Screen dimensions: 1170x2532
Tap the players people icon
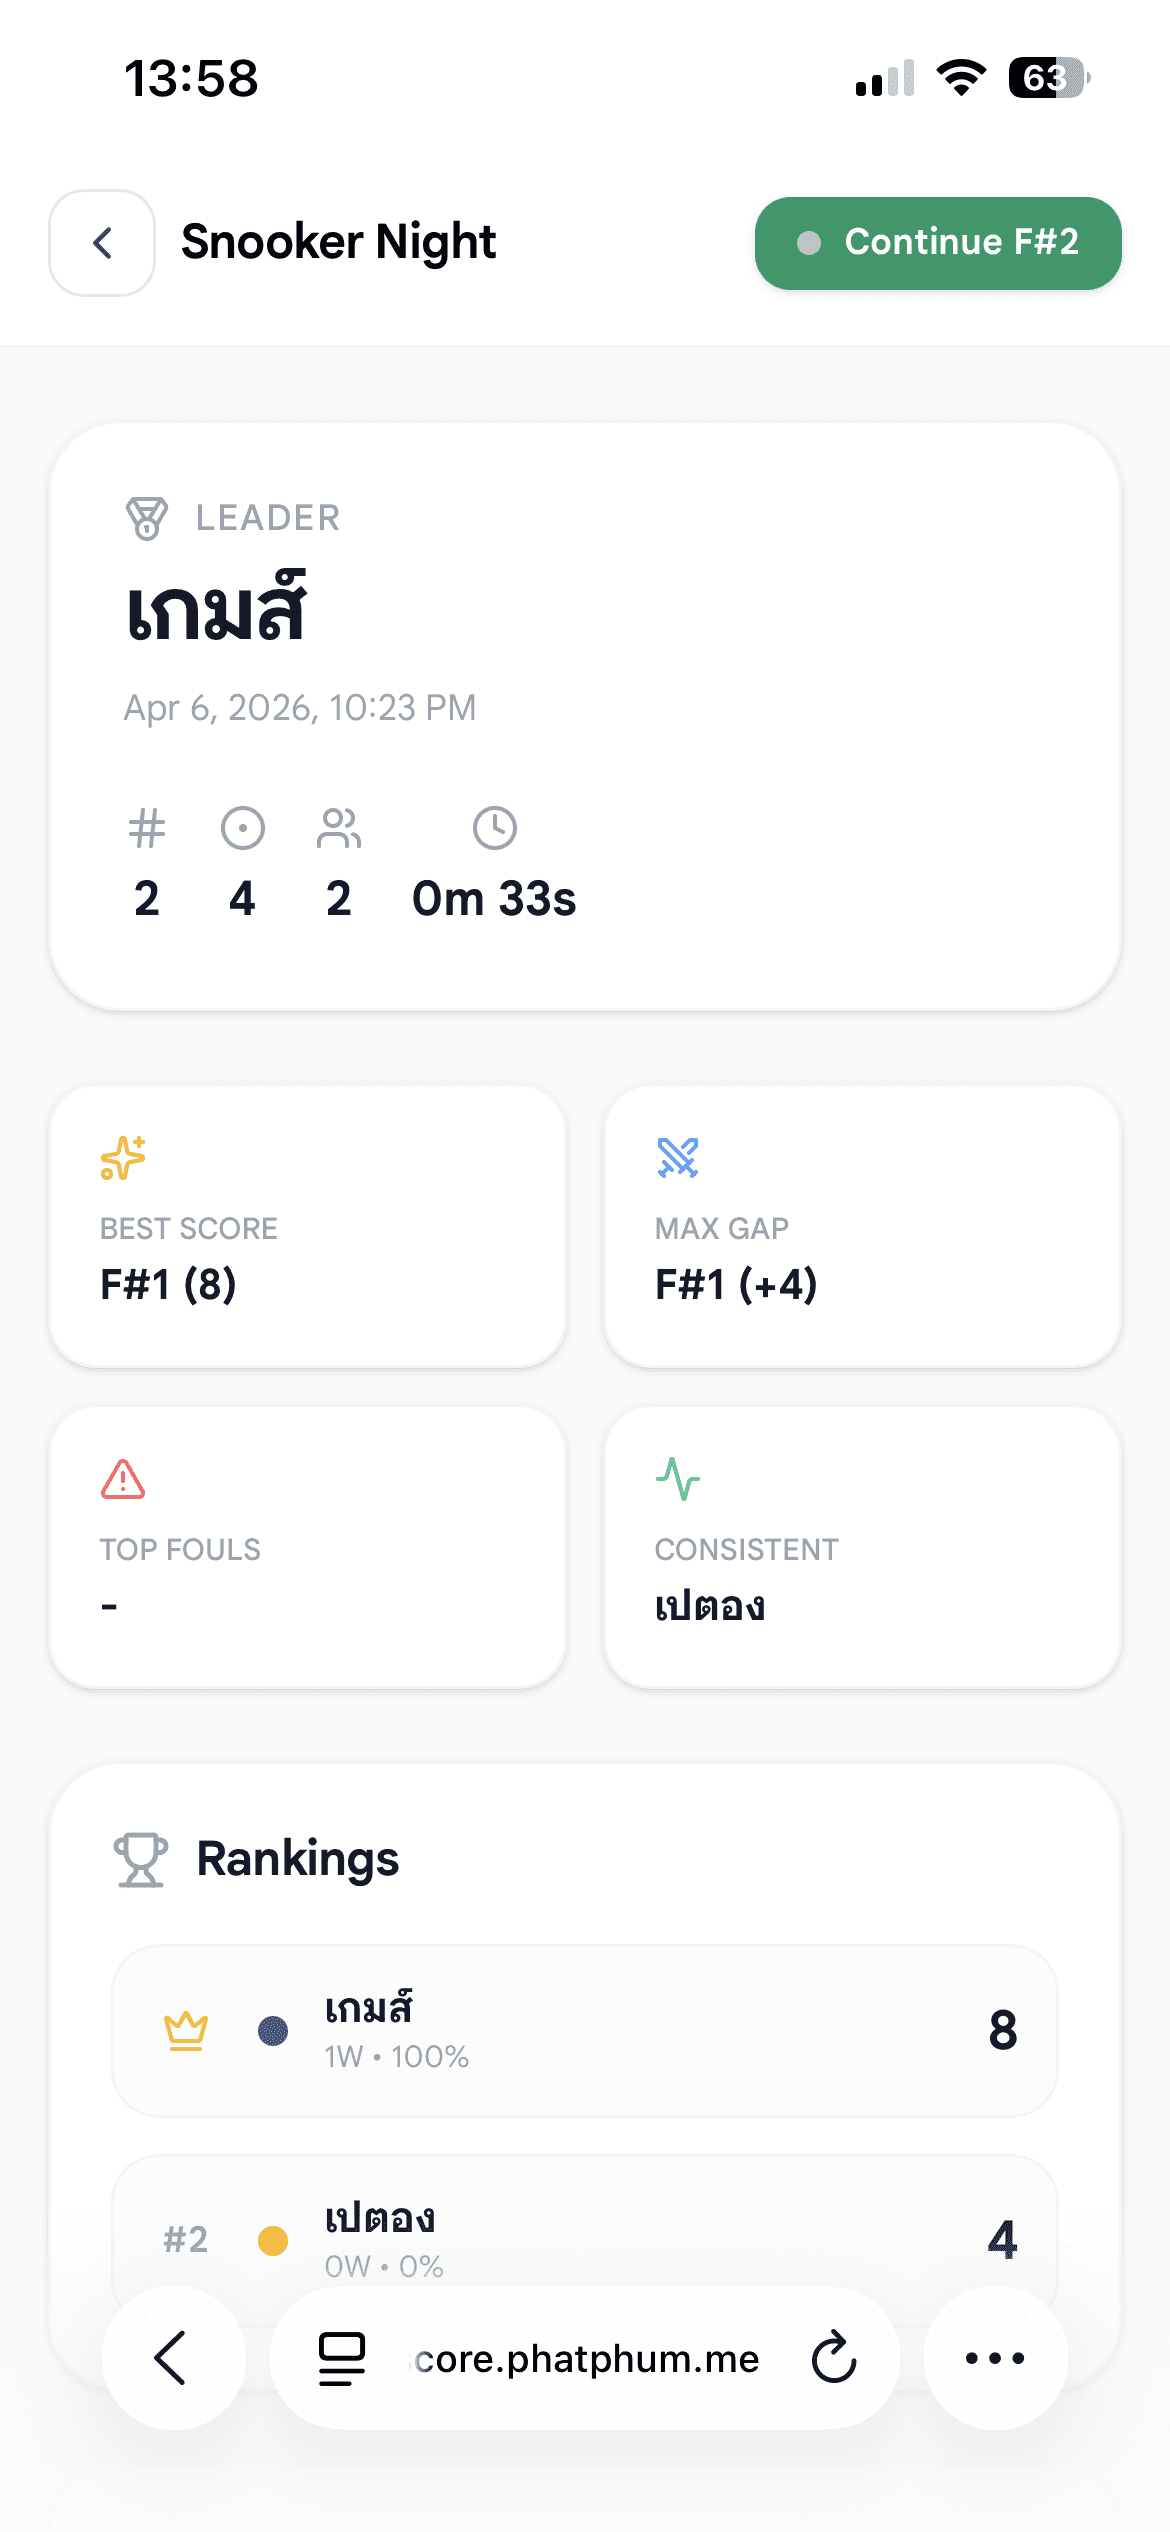[339, 828]
